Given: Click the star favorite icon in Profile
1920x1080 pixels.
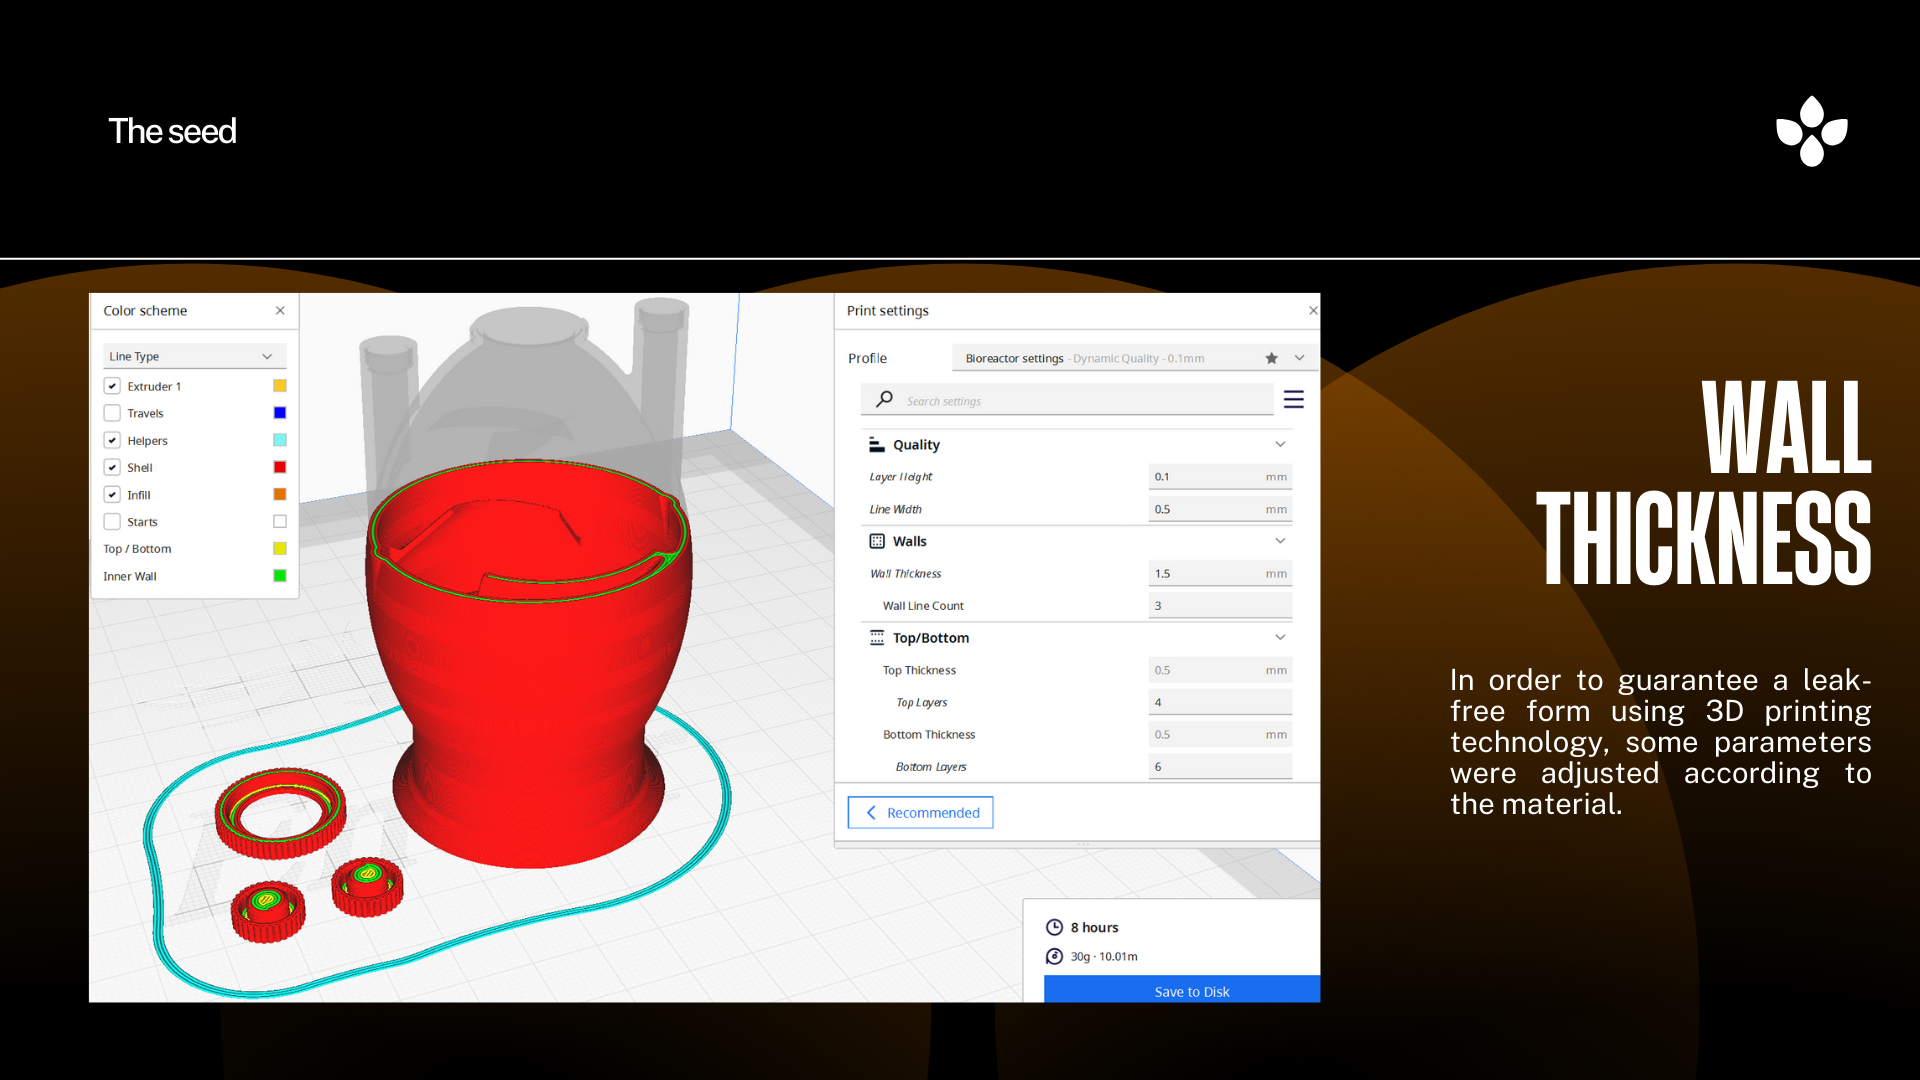Looking at the screenshot, I should click(1271, 358).
